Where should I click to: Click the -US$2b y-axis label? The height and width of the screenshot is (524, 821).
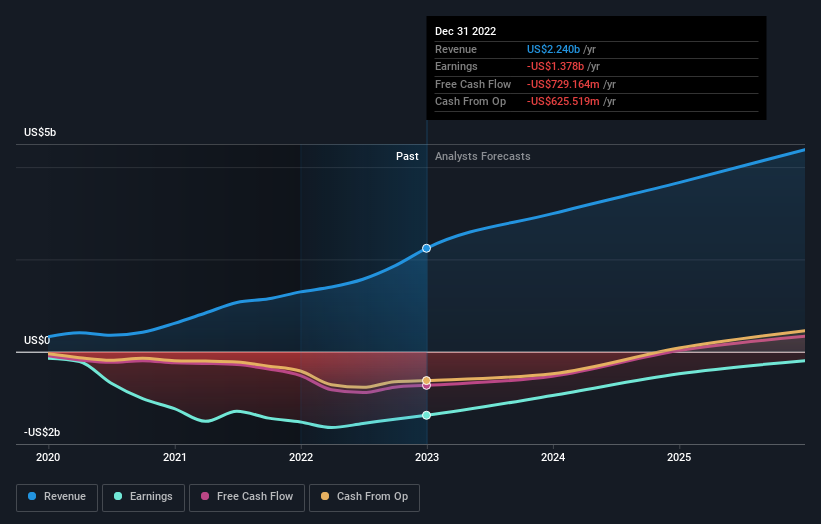coord(42,432)
